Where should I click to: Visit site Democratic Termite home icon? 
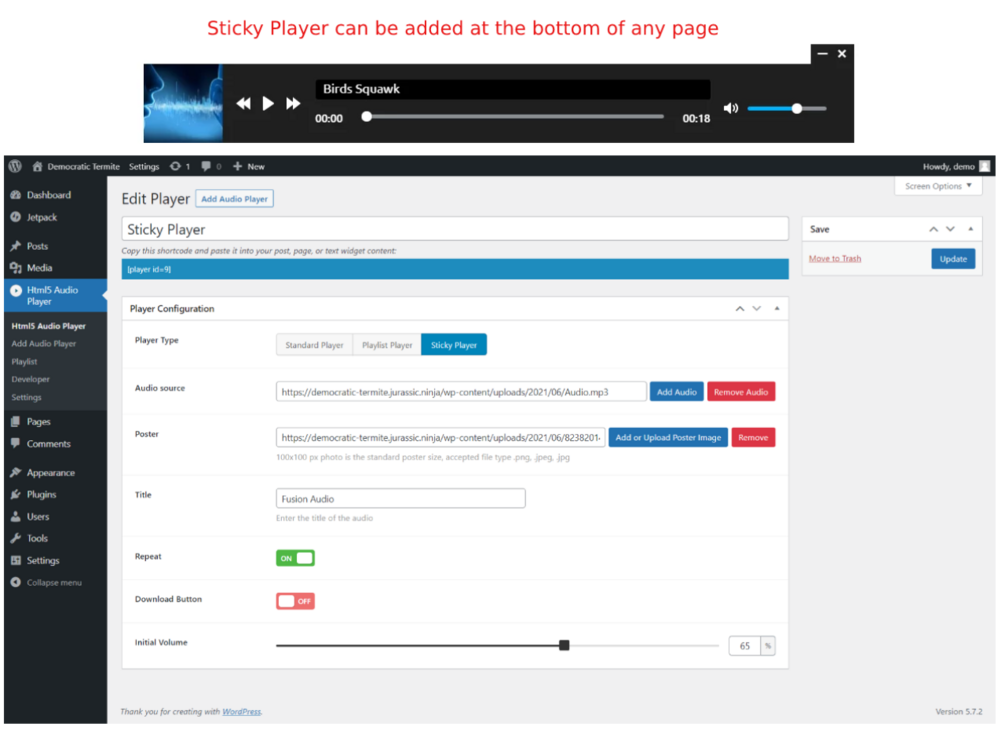[x=37, y=166]
